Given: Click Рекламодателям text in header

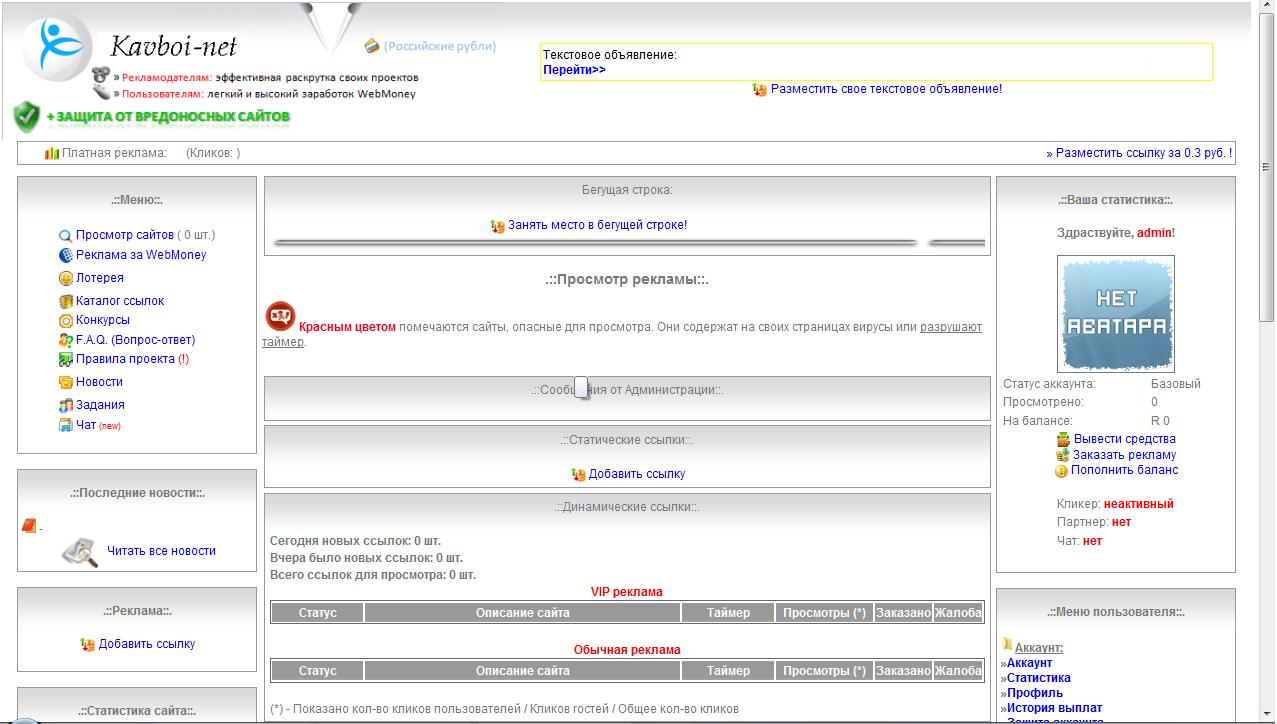Looking at the screenshot, I should click(x=167, y=77).
